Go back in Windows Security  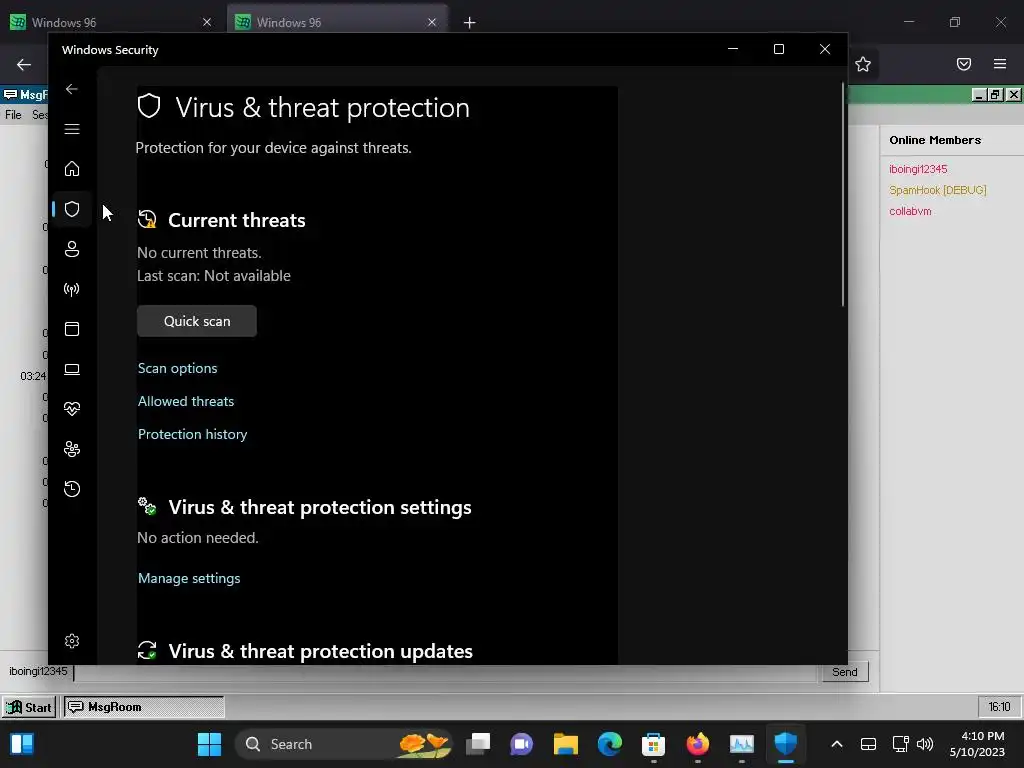tap(72, 89)
